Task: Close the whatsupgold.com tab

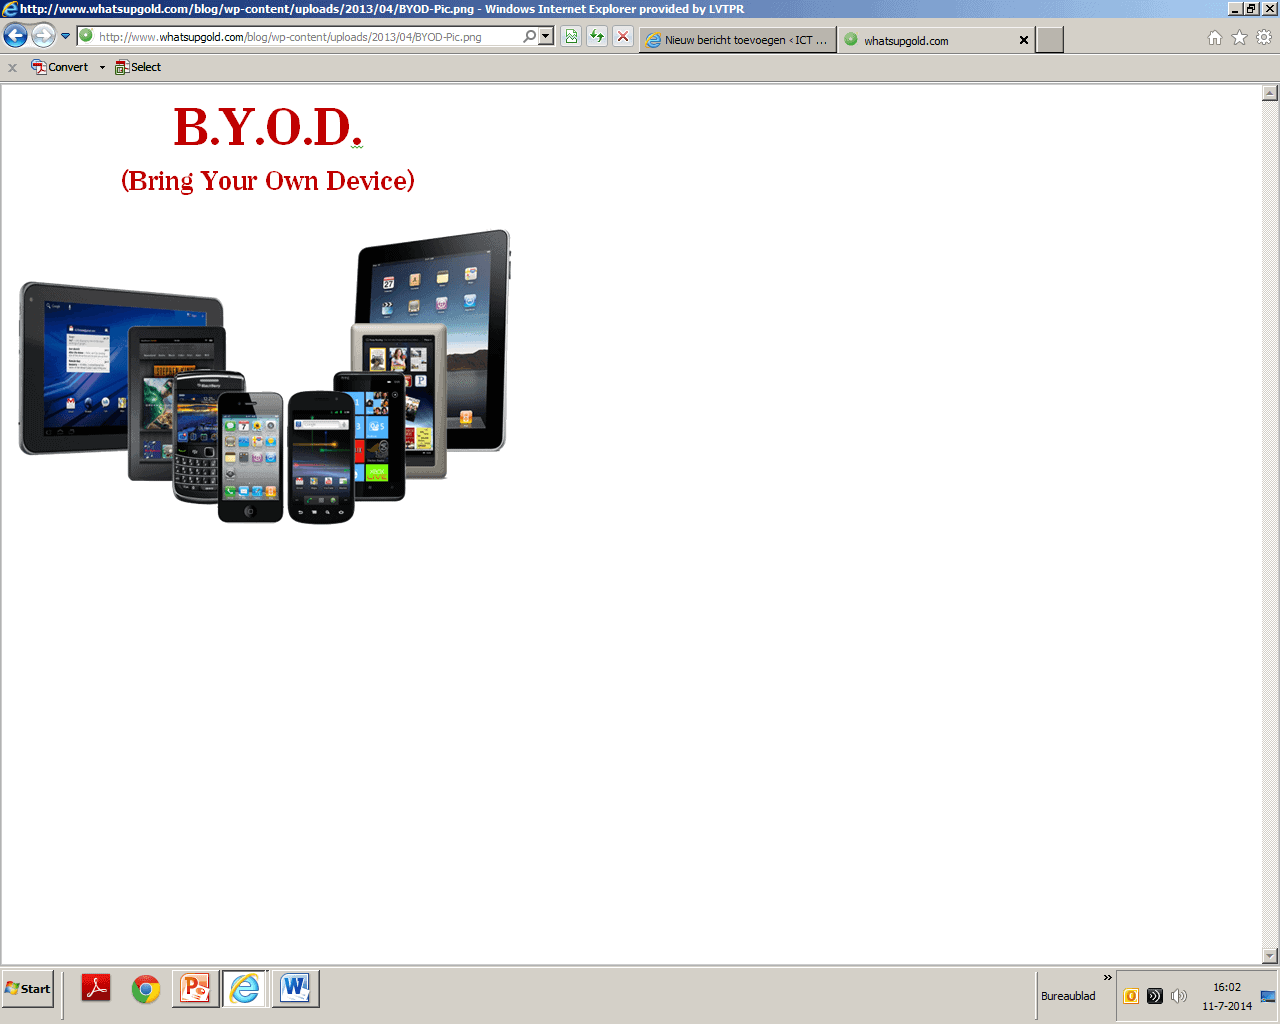Action: tap(1023, 40)
